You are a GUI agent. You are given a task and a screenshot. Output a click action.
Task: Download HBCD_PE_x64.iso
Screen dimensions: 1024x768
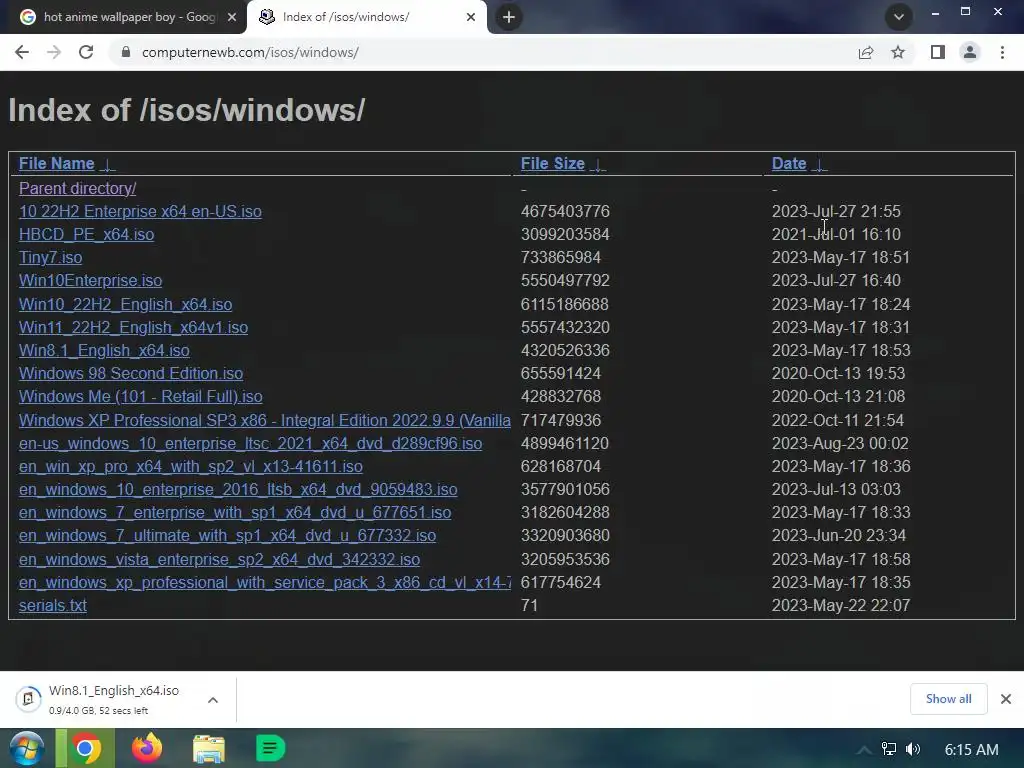pos(86,234)
